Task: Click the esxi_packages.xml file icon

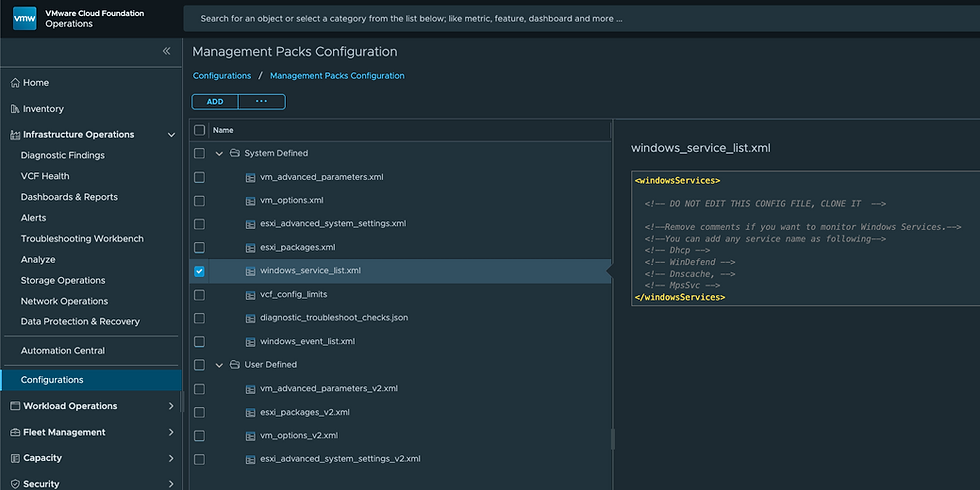Action: click(x=251, y=247)
